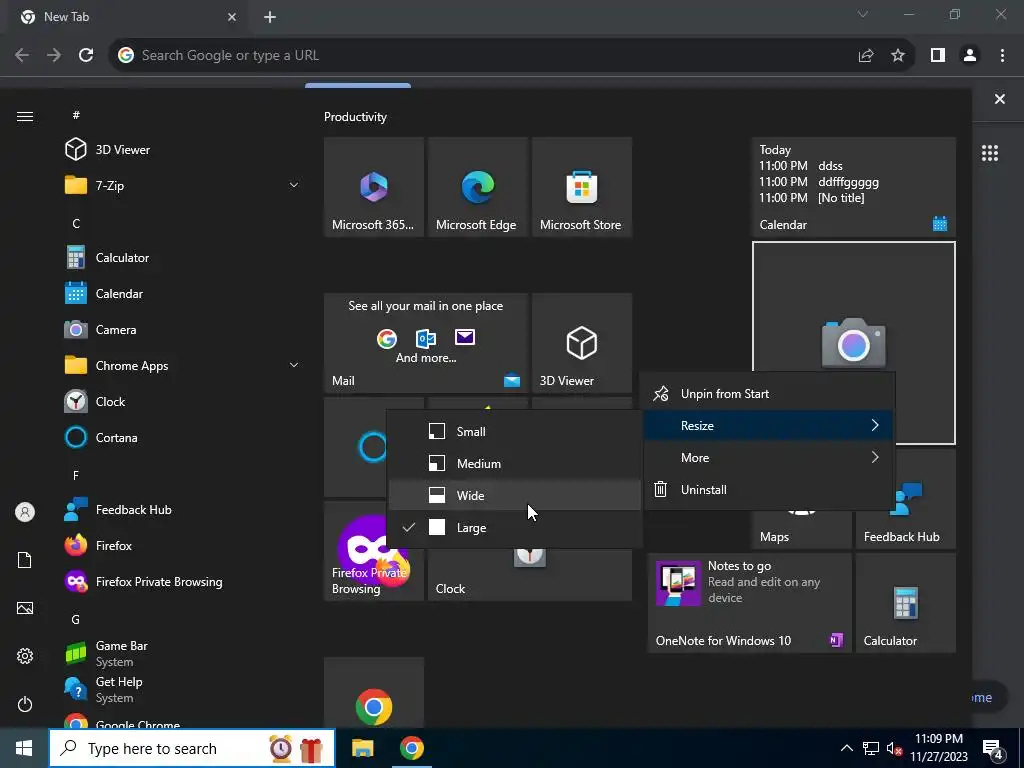The image size is (1024, 768).
Task: Open 3D Viewer from the app list
Action: [183, 150]
